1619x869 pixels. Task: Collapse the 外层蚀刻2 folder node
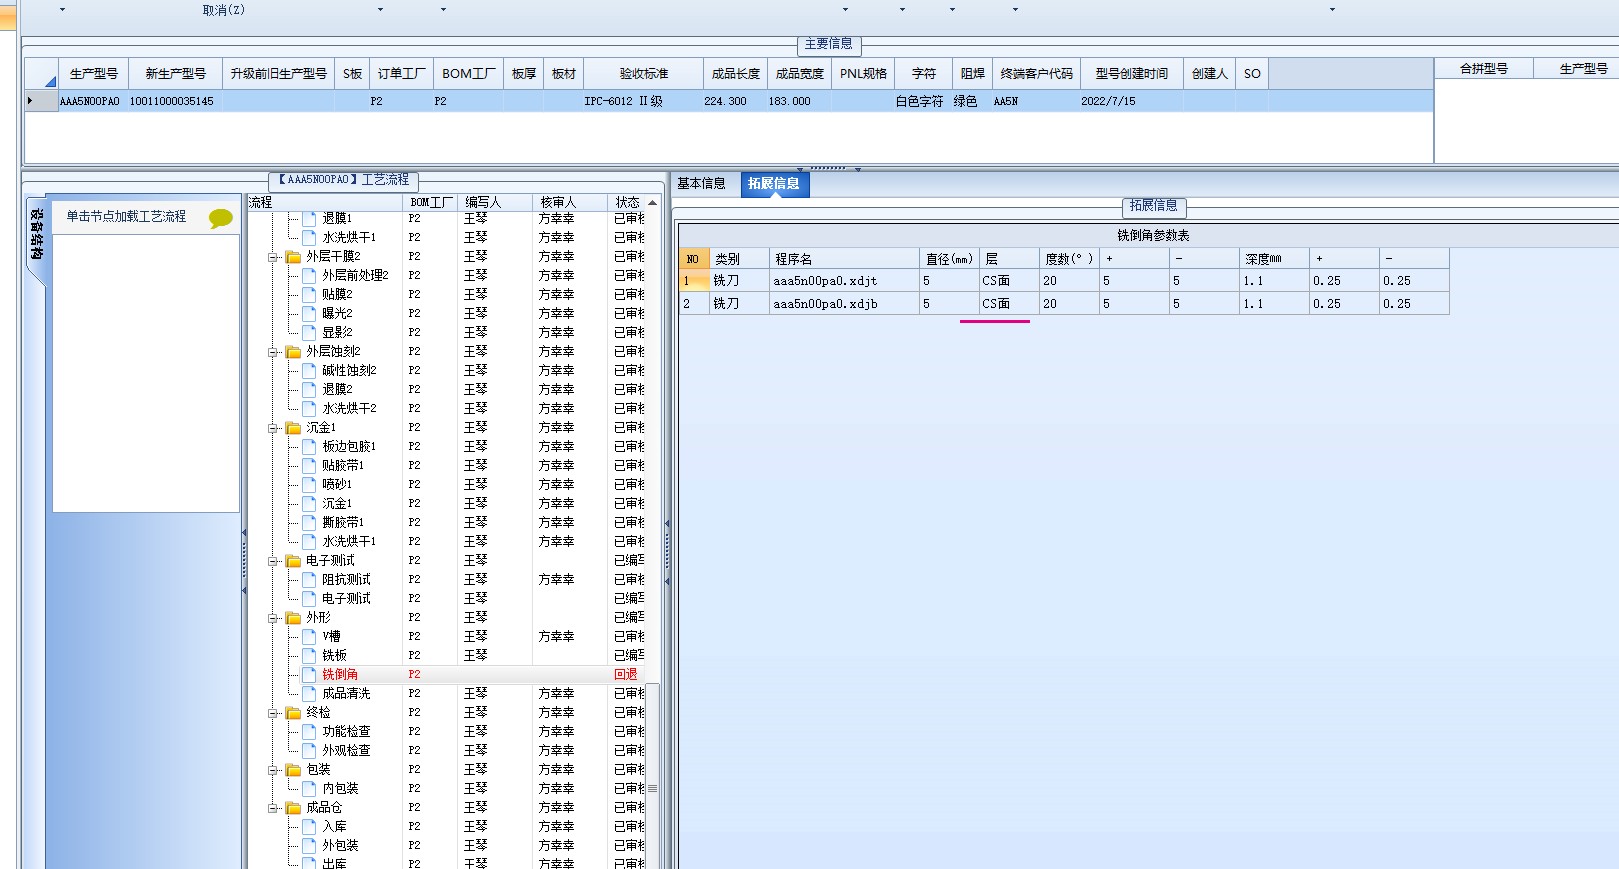[273, 352]
